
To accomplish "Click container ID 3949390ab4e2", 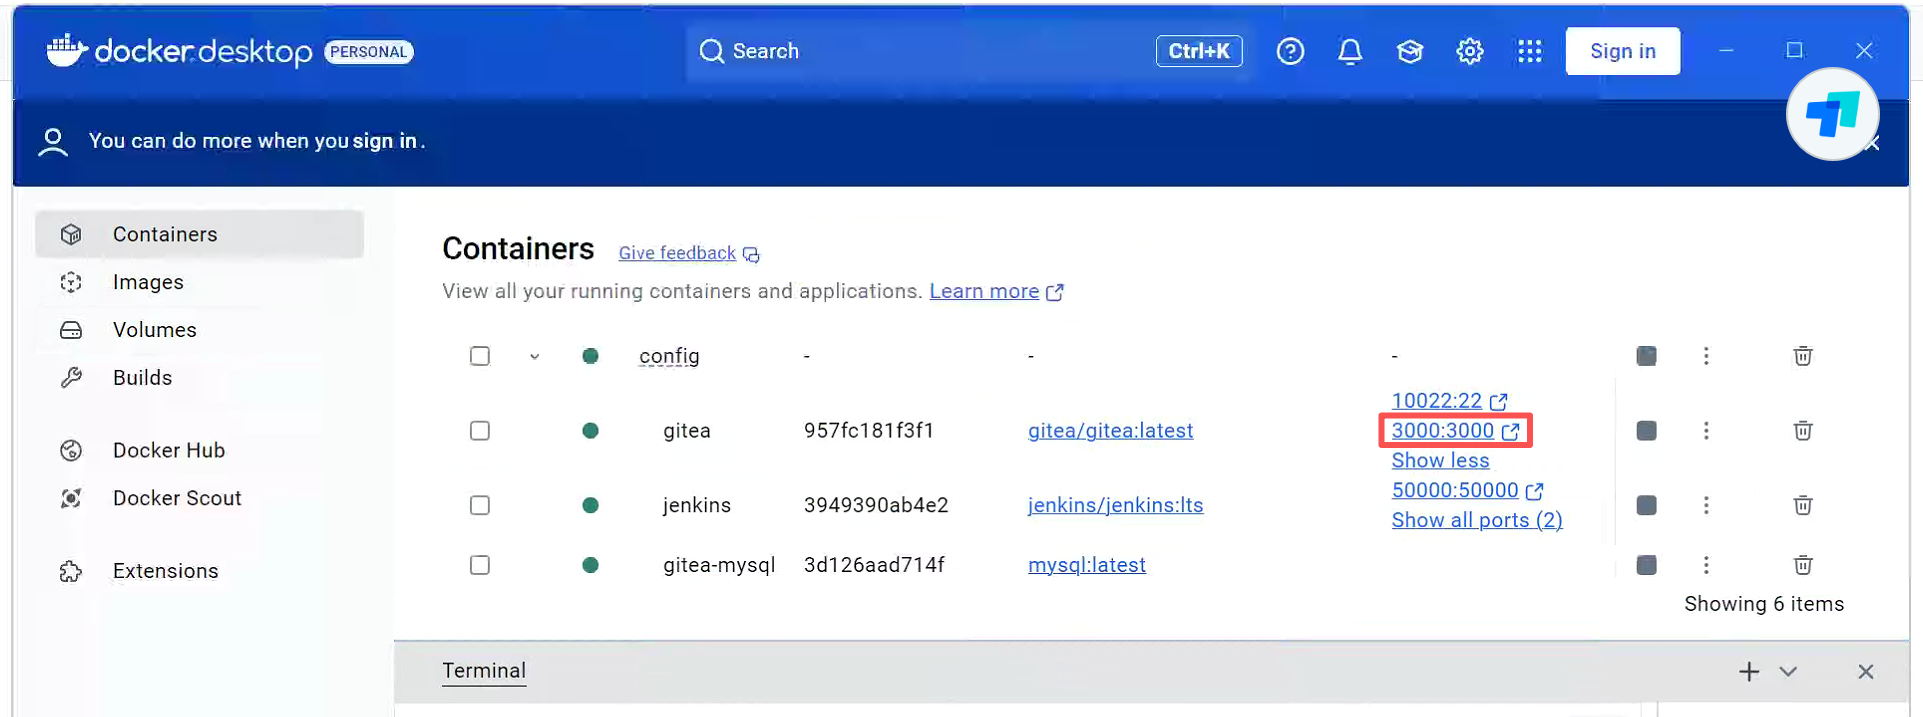I will click(x=876, y=505).
